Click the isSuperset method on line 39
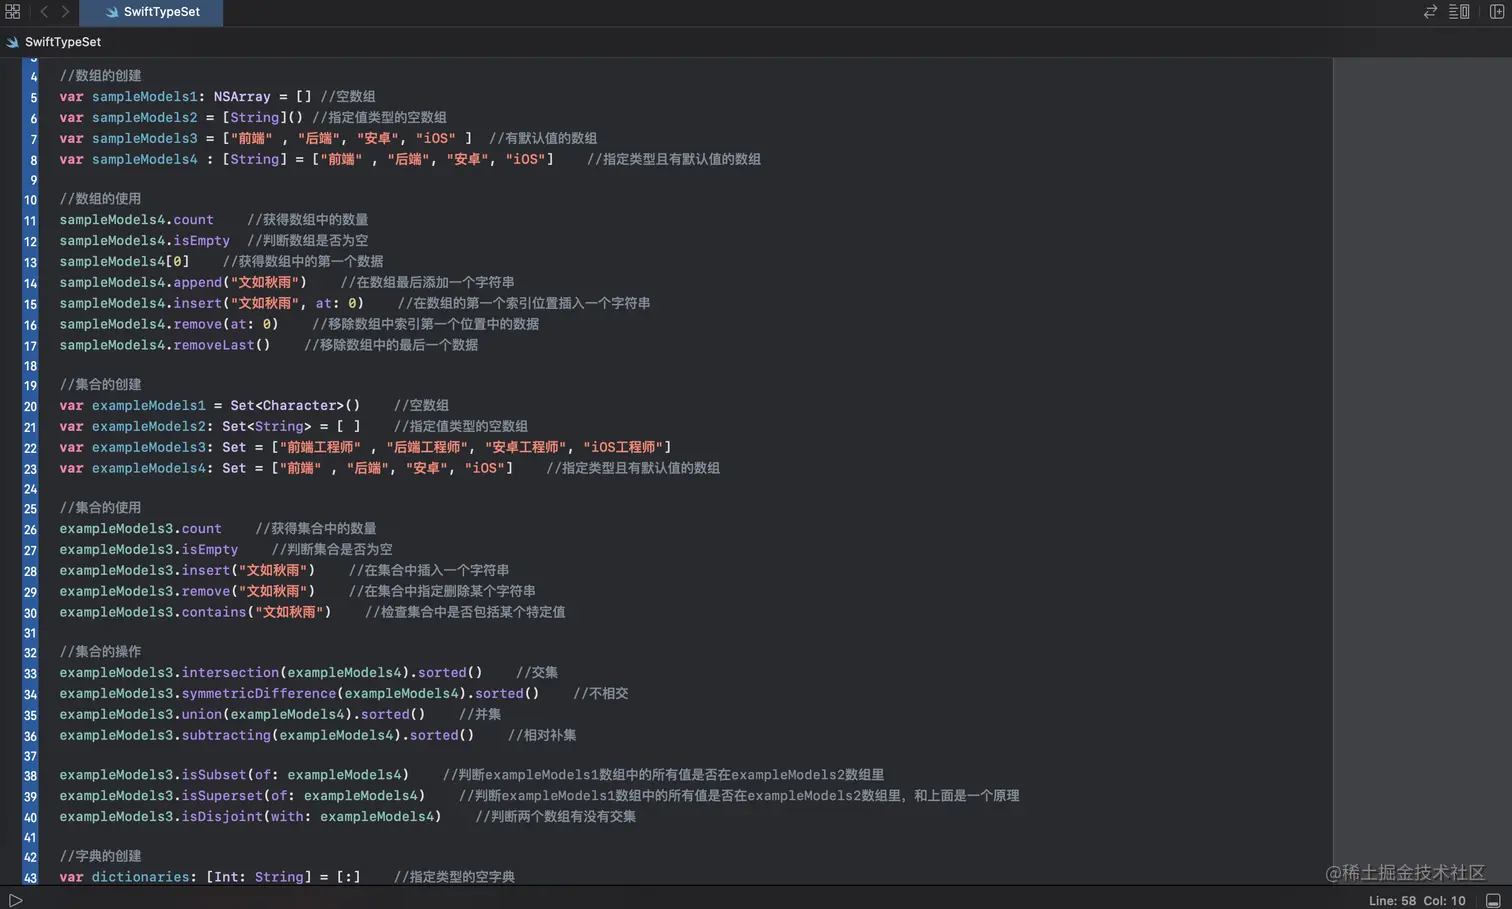1512x909 pixels. (222, 796)
